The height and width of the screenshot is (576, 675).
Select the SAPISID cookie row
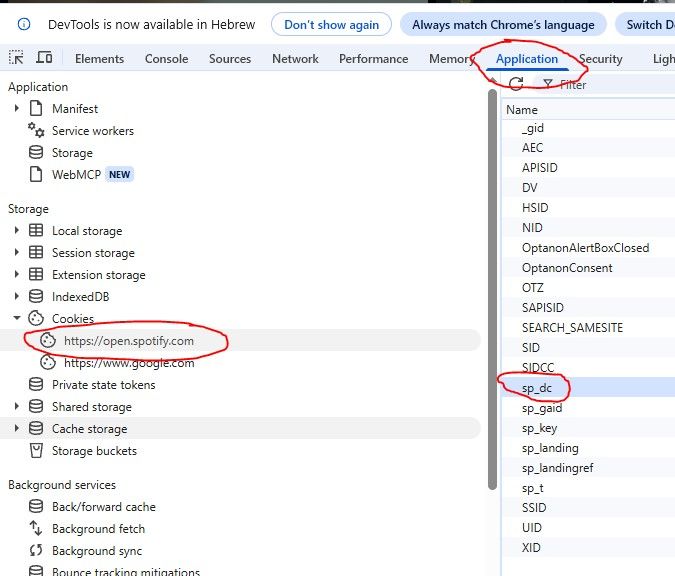[x=588, y=307]
